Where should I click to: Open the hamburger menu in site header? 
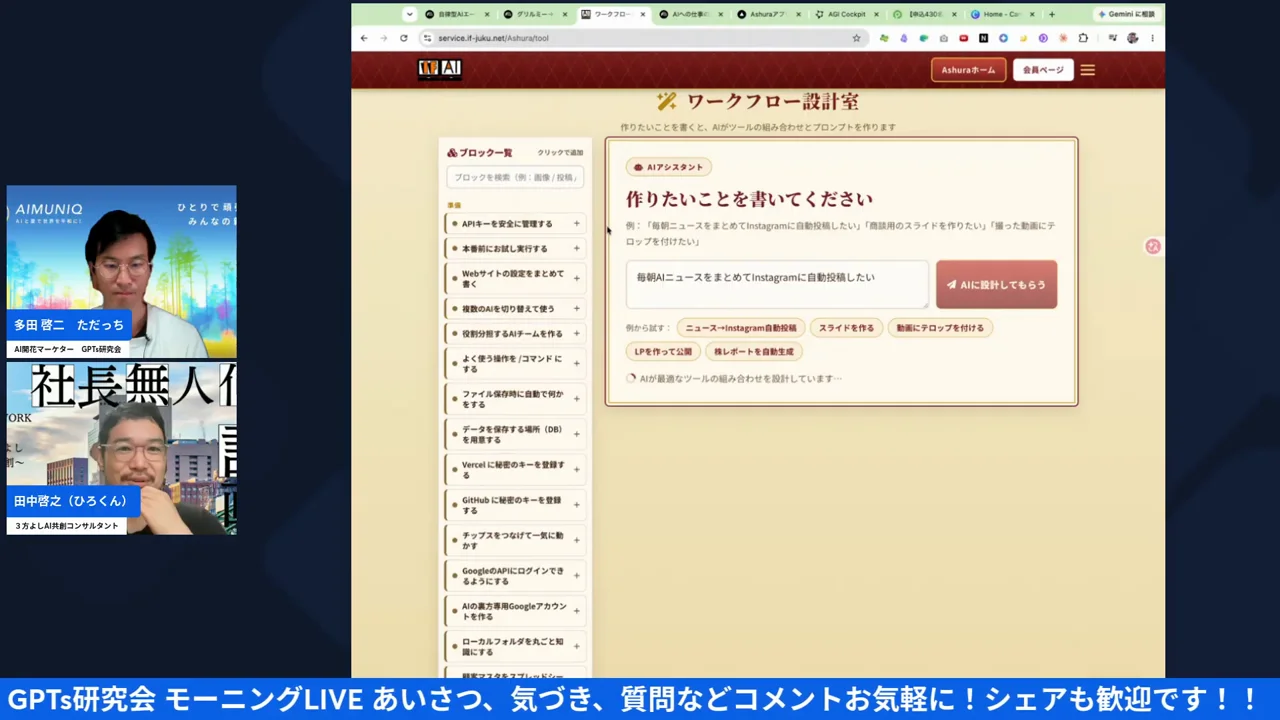click(1088, 70)
